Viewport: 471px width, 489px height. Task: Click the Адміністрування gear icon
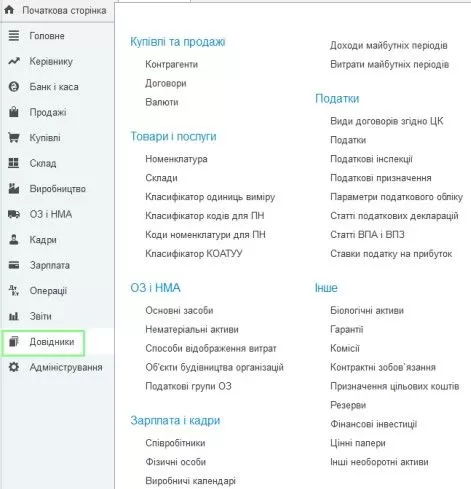point(14,367)
